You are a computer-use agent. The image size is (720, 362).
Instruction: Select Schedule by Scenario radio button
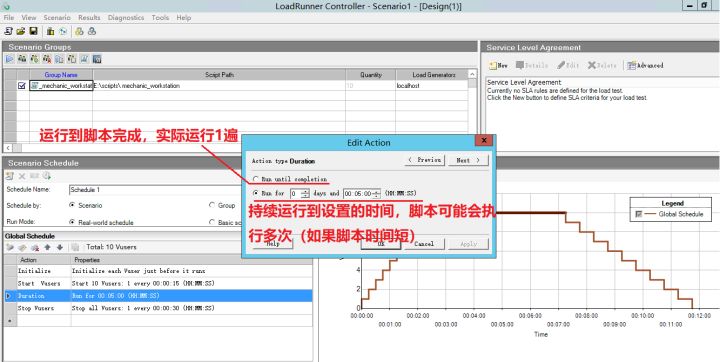click(x=72, y=205)
